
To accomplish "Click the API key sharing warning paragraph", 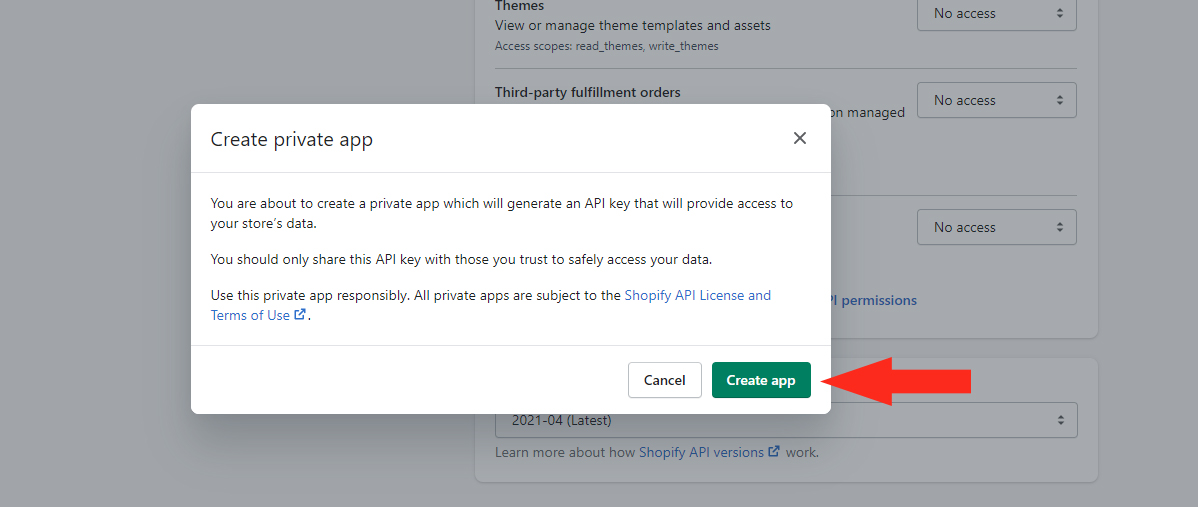I will (461, 259).
